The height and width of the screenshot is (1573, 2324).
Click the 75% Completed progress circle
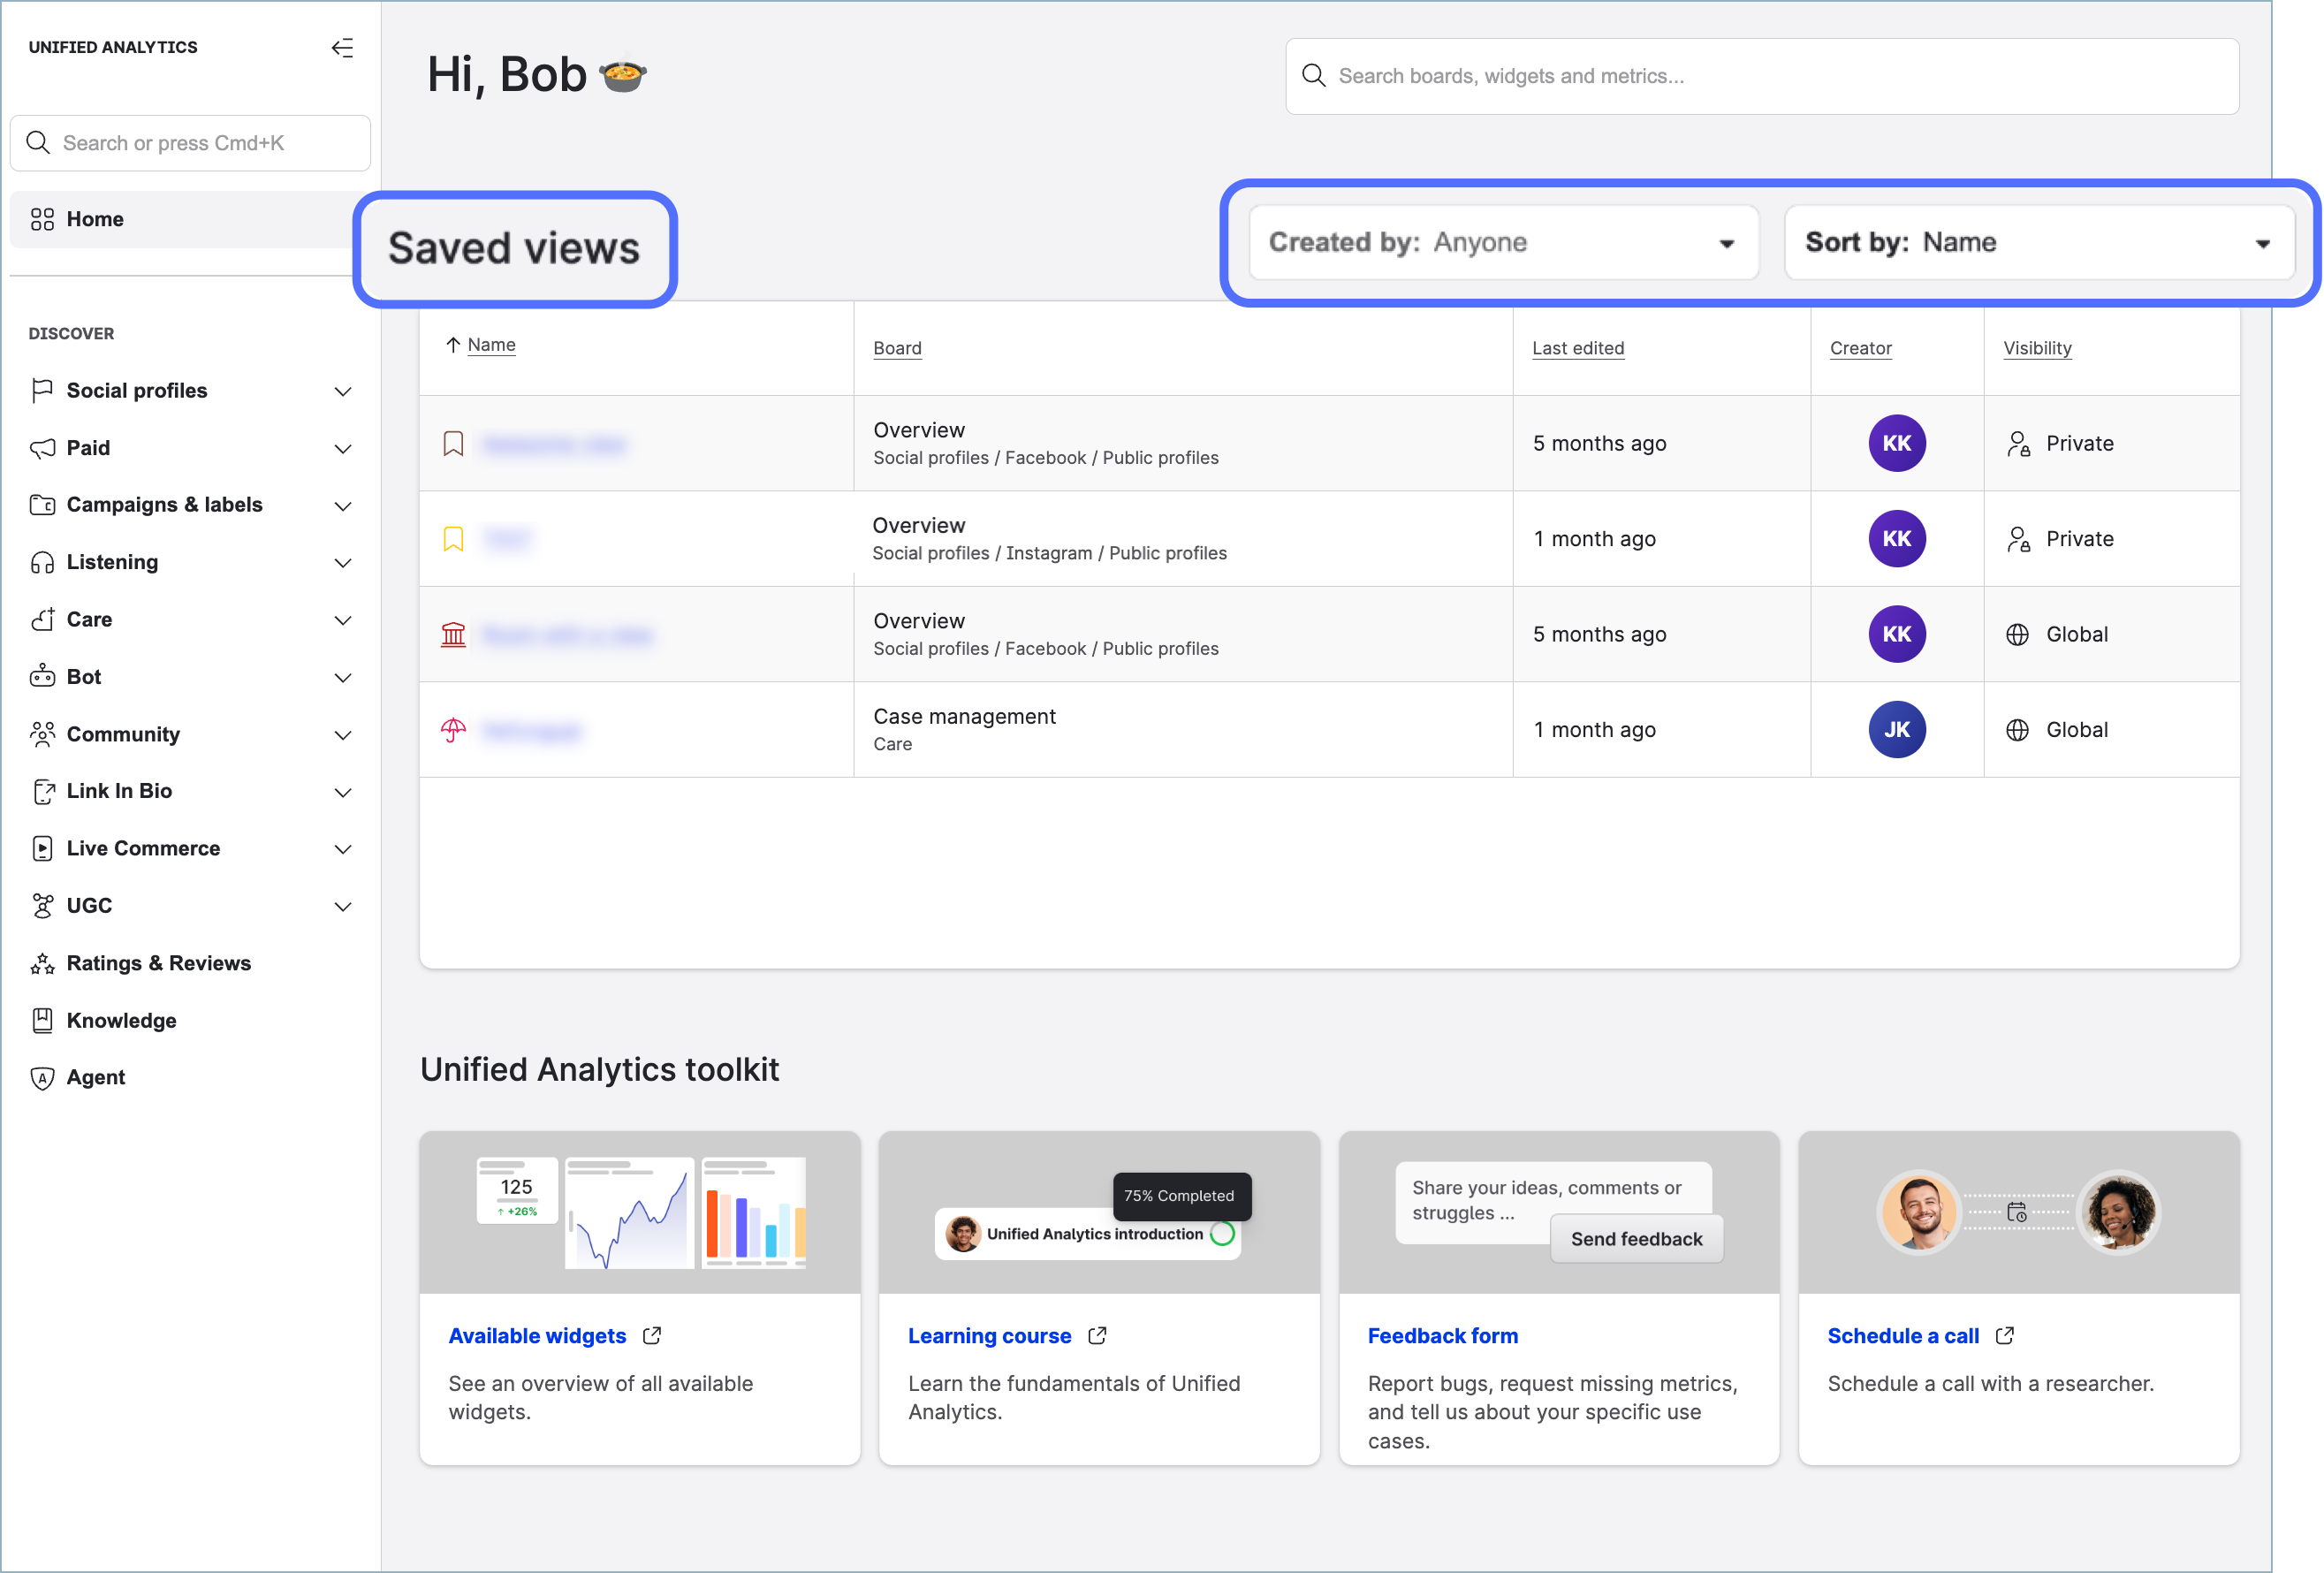(1222, 1234)
